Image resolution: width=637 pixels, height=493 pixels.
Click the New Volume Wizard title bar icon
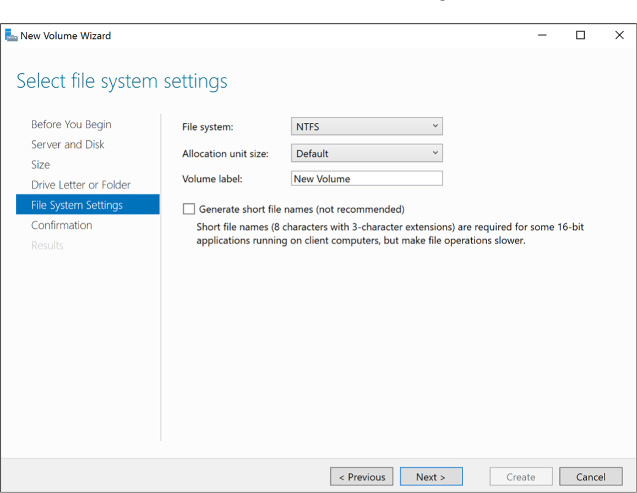tap(11, 36)
